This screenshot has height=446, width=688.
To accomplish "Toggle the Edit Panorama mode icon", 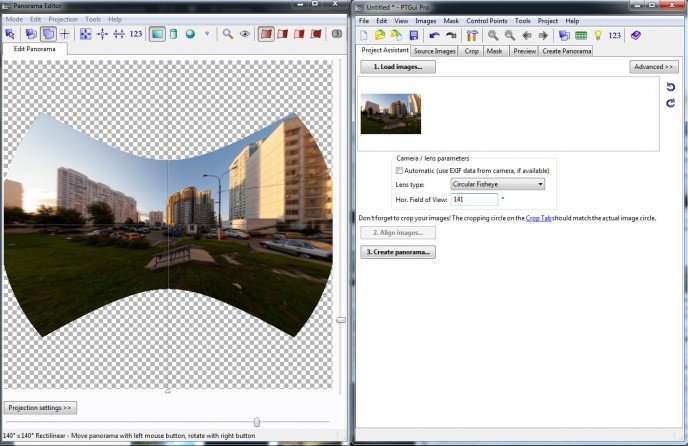I will (x=48, y=34).
